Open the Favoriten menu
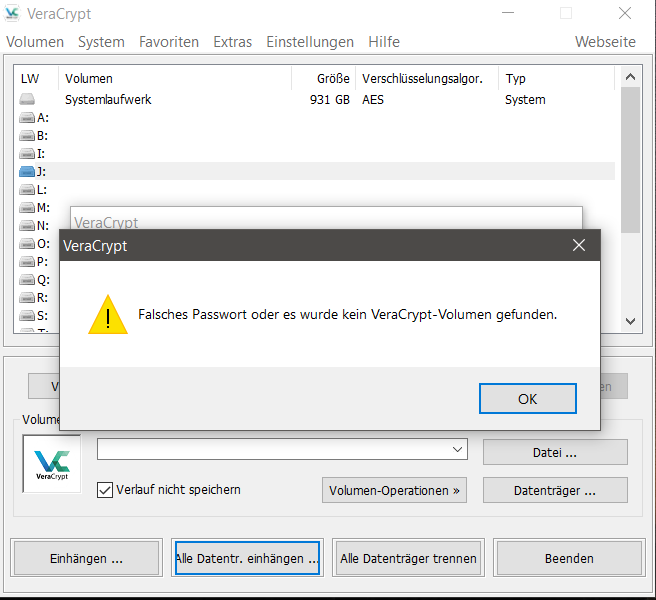 click(169, 42)
